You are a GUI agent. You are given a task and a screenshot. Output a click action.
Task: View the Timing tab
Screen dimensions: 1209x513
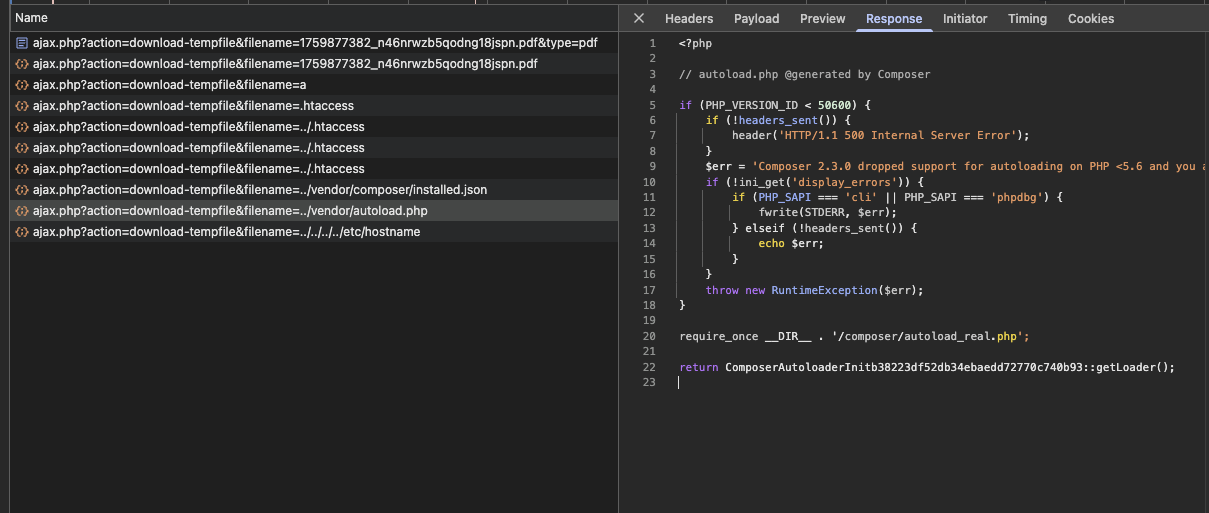[1027, 18]
